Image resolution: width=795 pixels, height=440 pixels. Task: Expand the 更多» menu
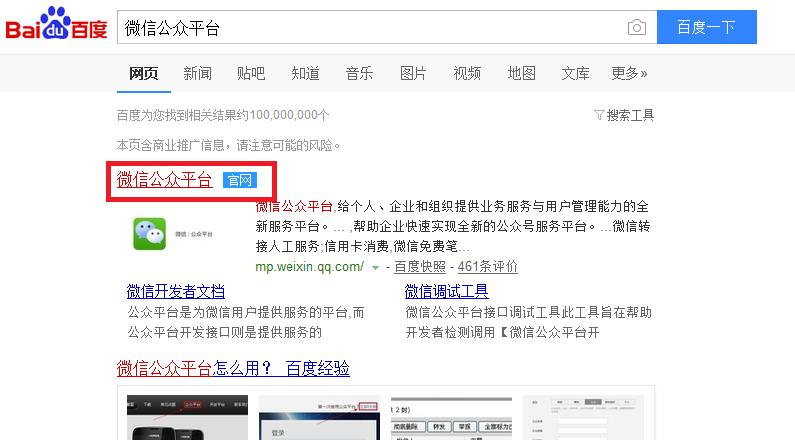pyautogui.click(x=629, y=74)
